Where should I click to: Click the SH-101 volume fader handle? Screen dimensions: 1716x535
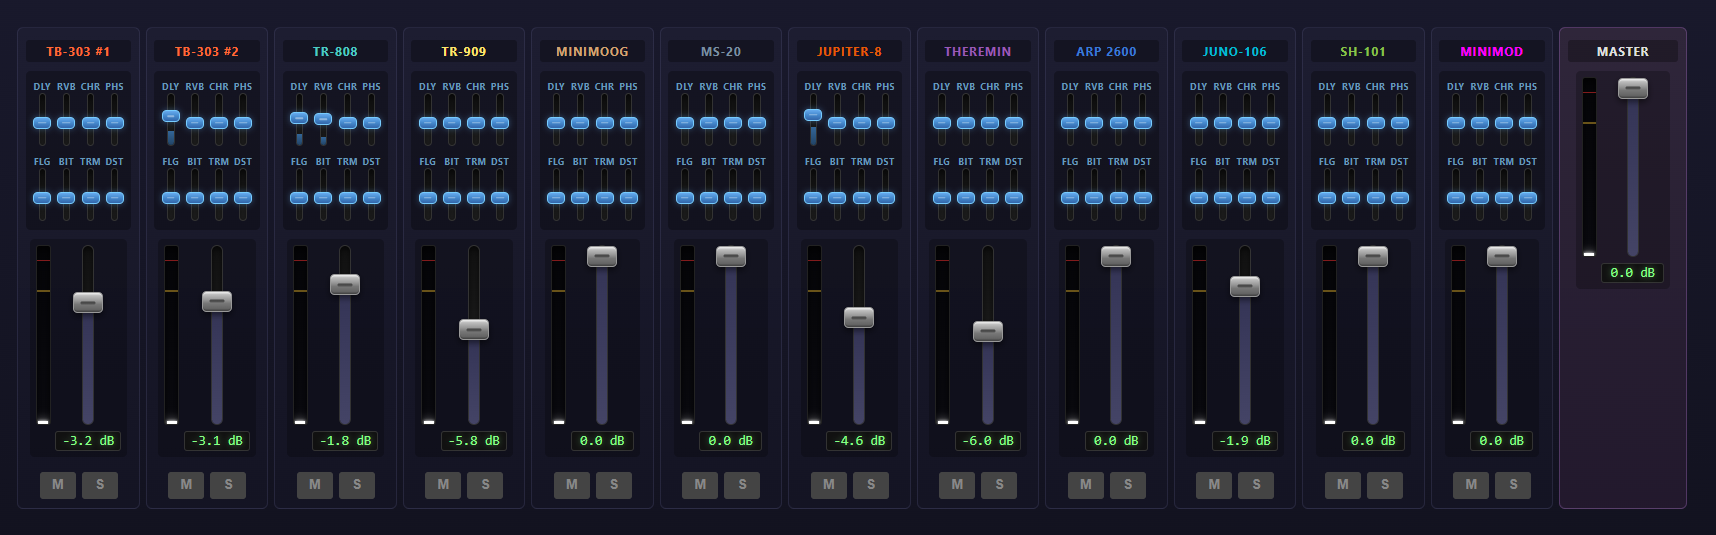pos(1372,257)
